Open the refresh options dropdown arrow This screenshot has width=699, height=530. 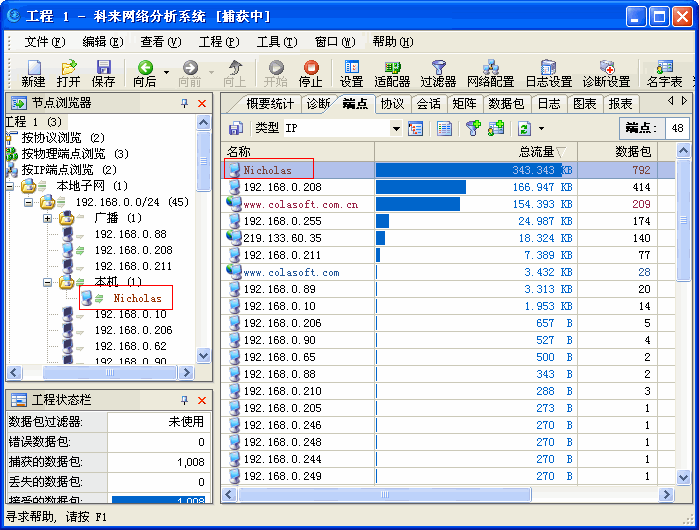pos(541,129)
